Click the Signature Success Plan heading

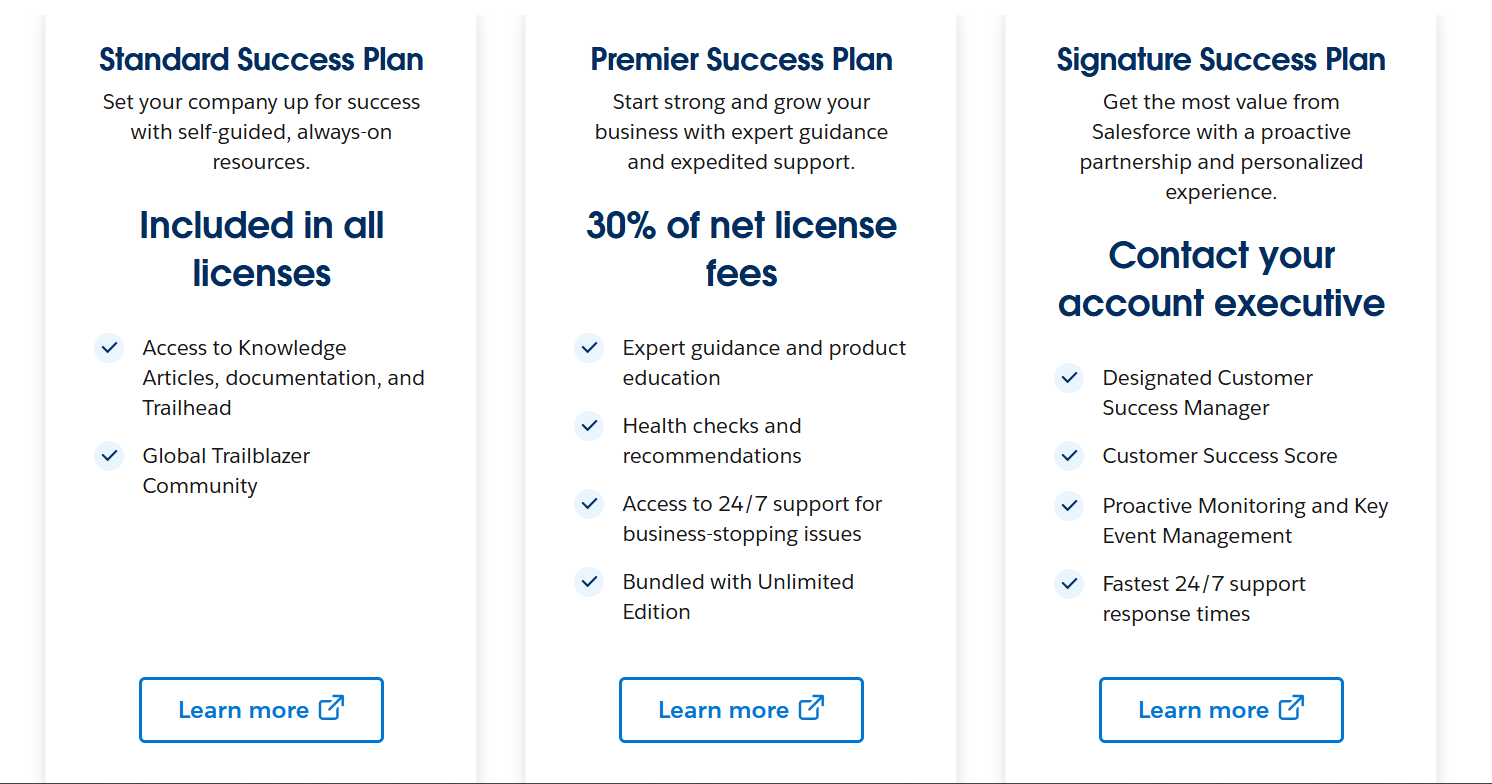coord(1221,60)
